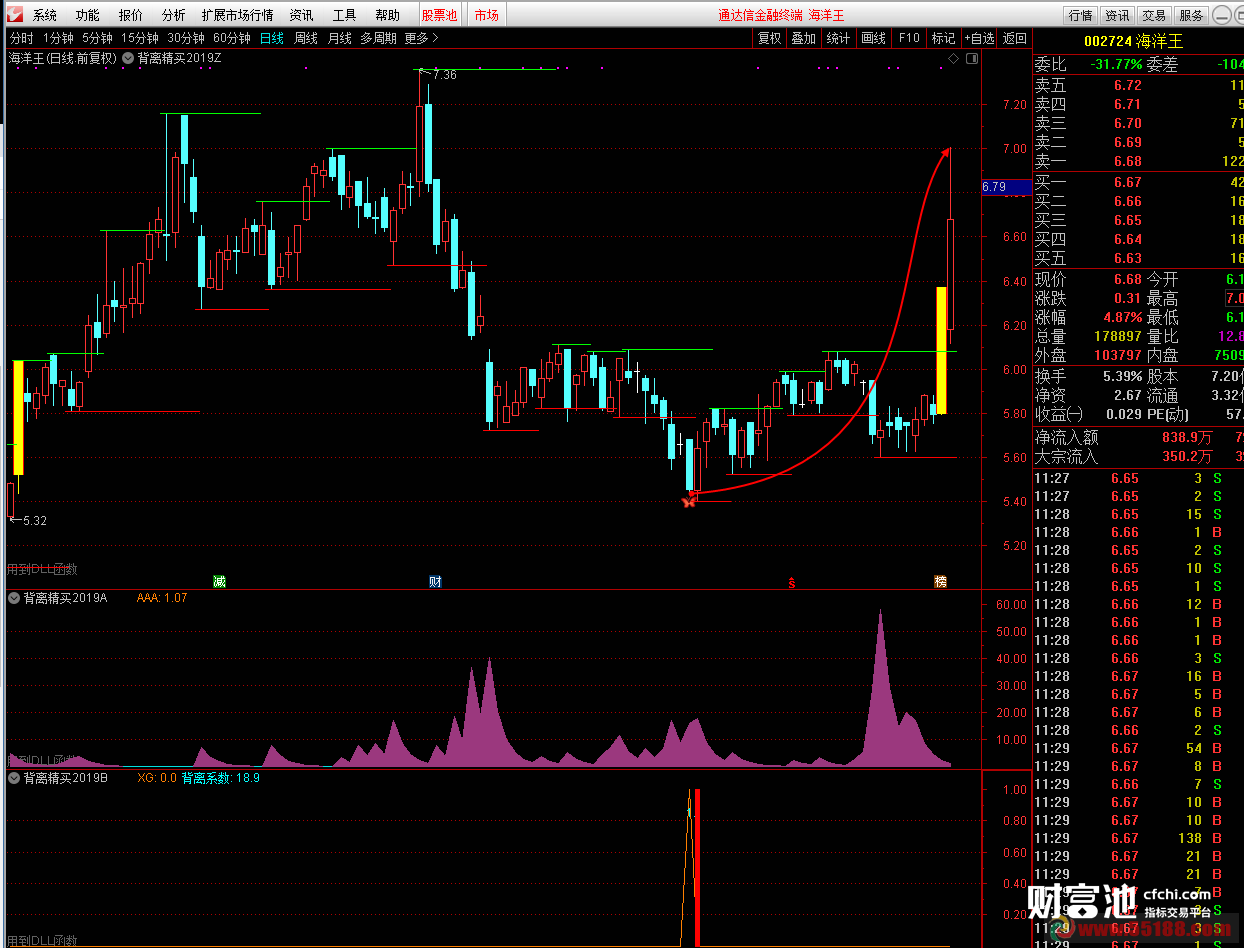Click the red 市场 button
The image size is (1244, 948).
(x=486, y=15)
